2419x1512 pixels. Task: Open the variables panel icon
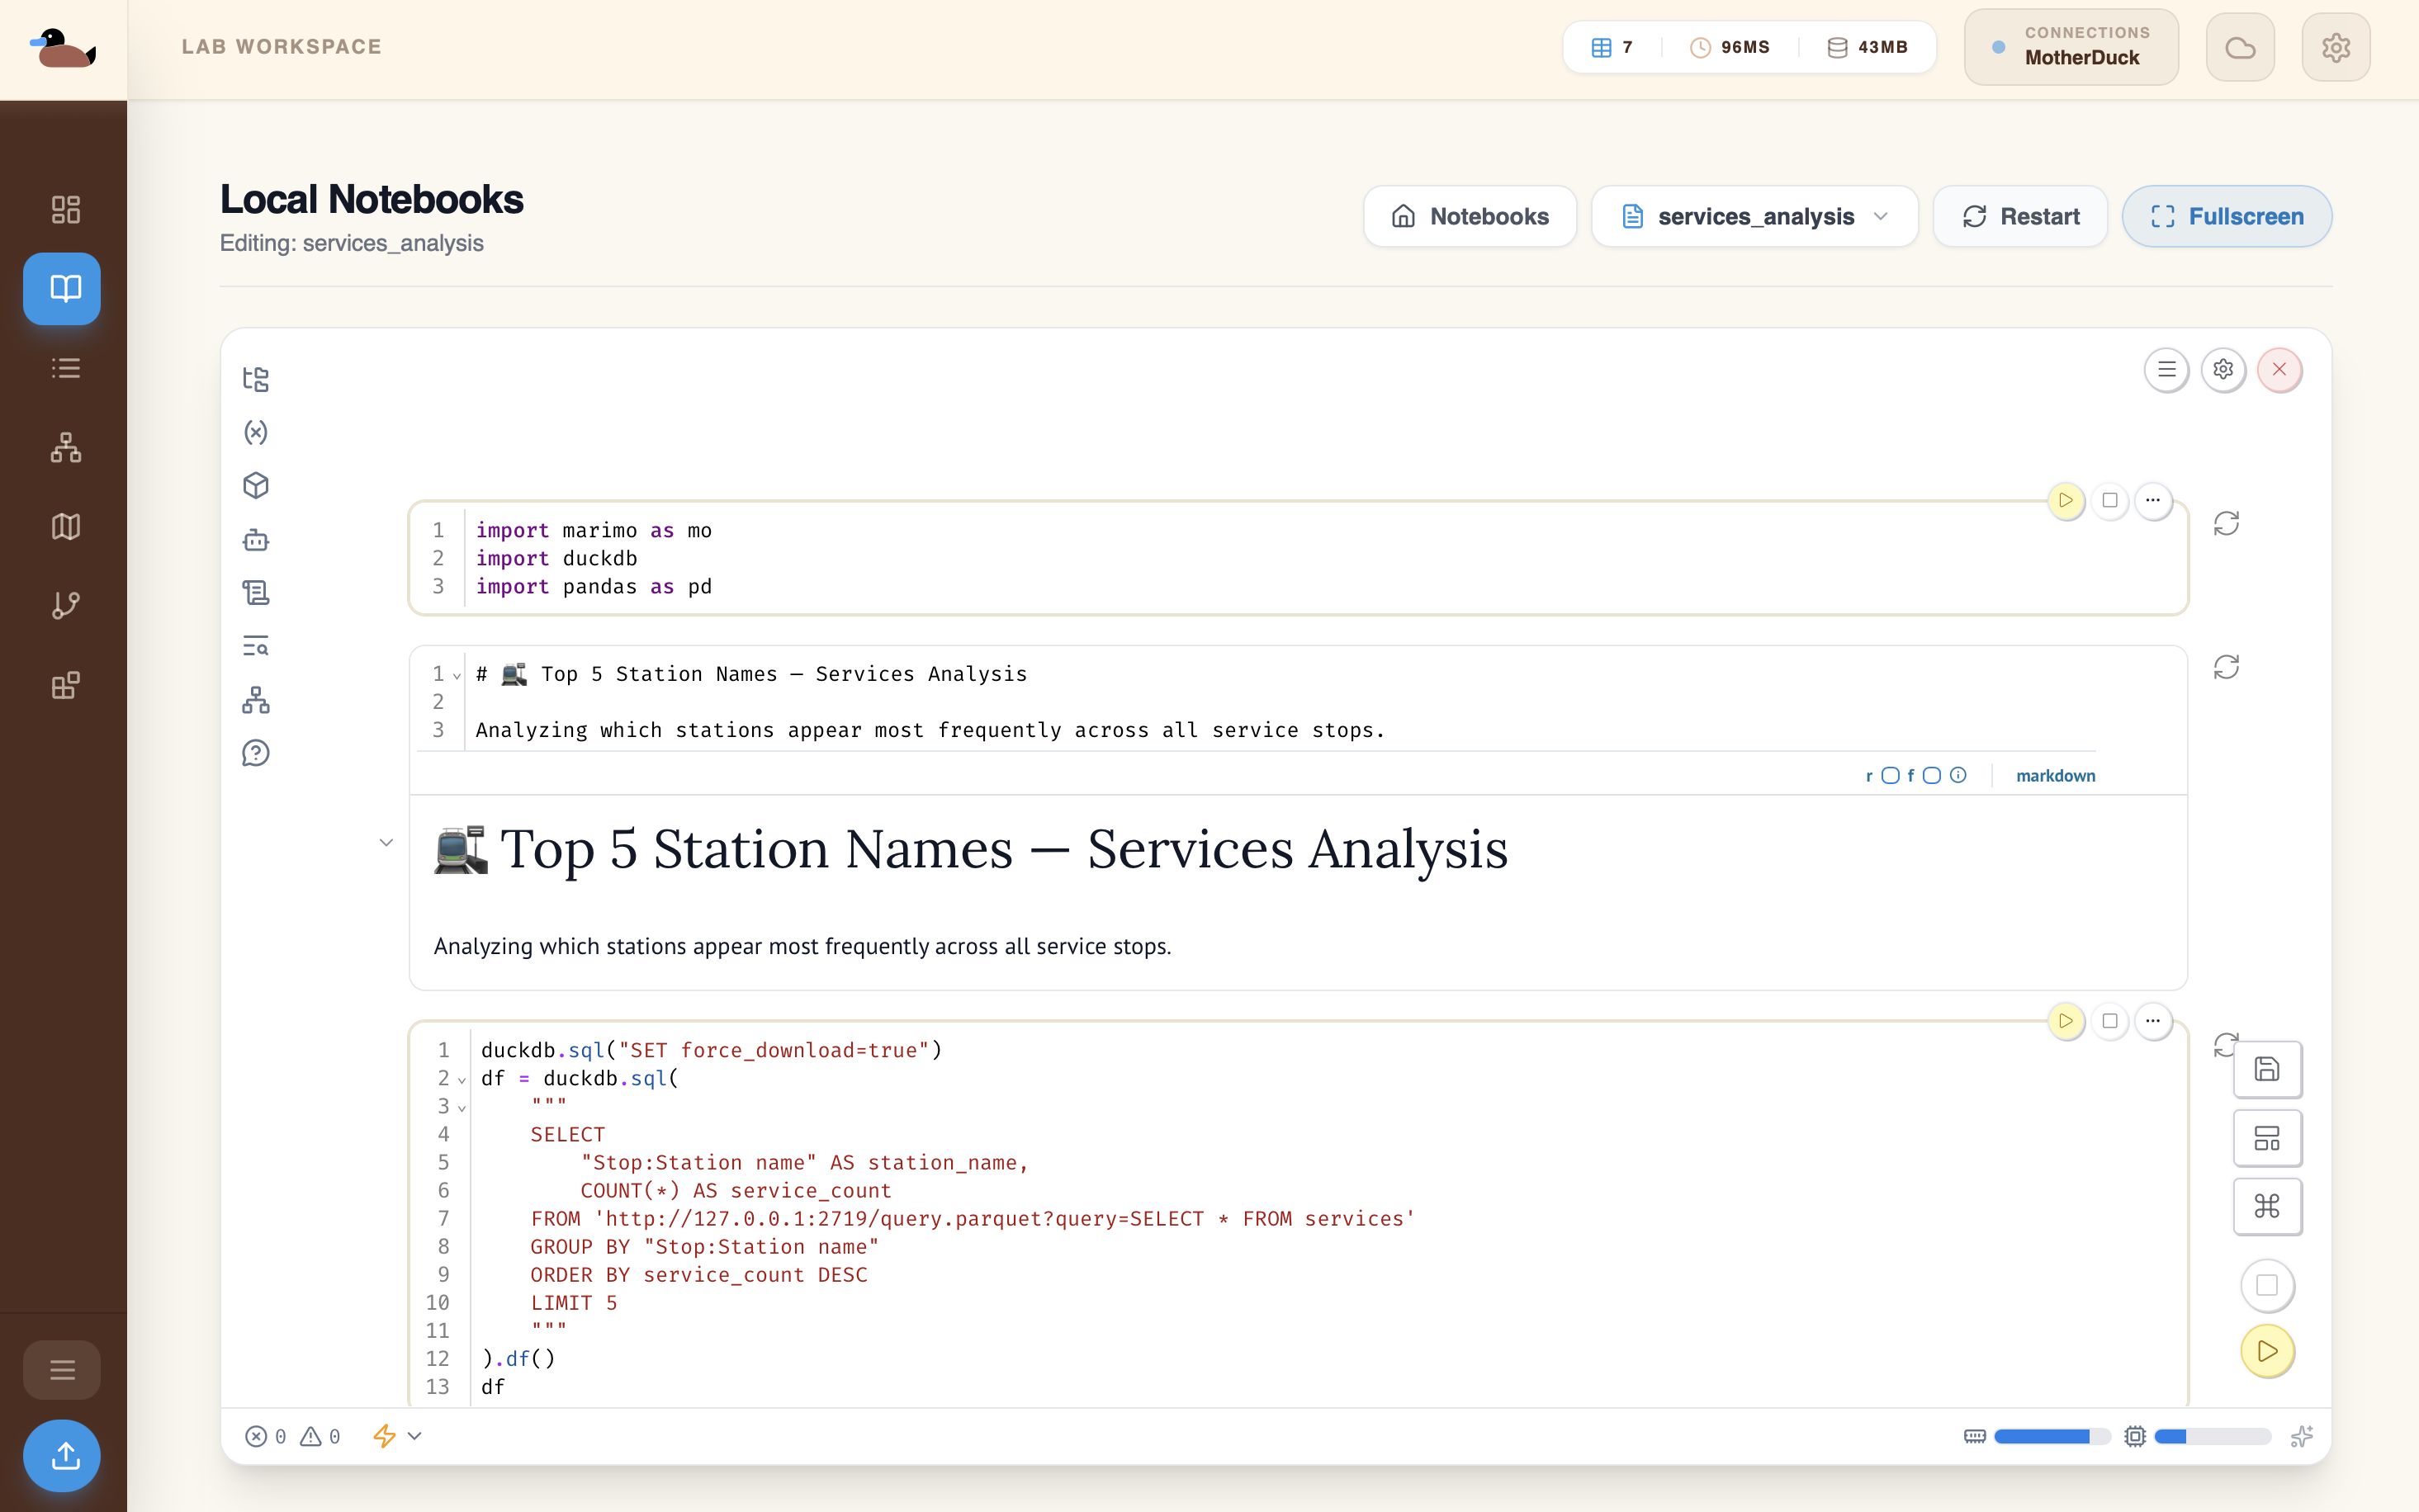tap(255, 432)
